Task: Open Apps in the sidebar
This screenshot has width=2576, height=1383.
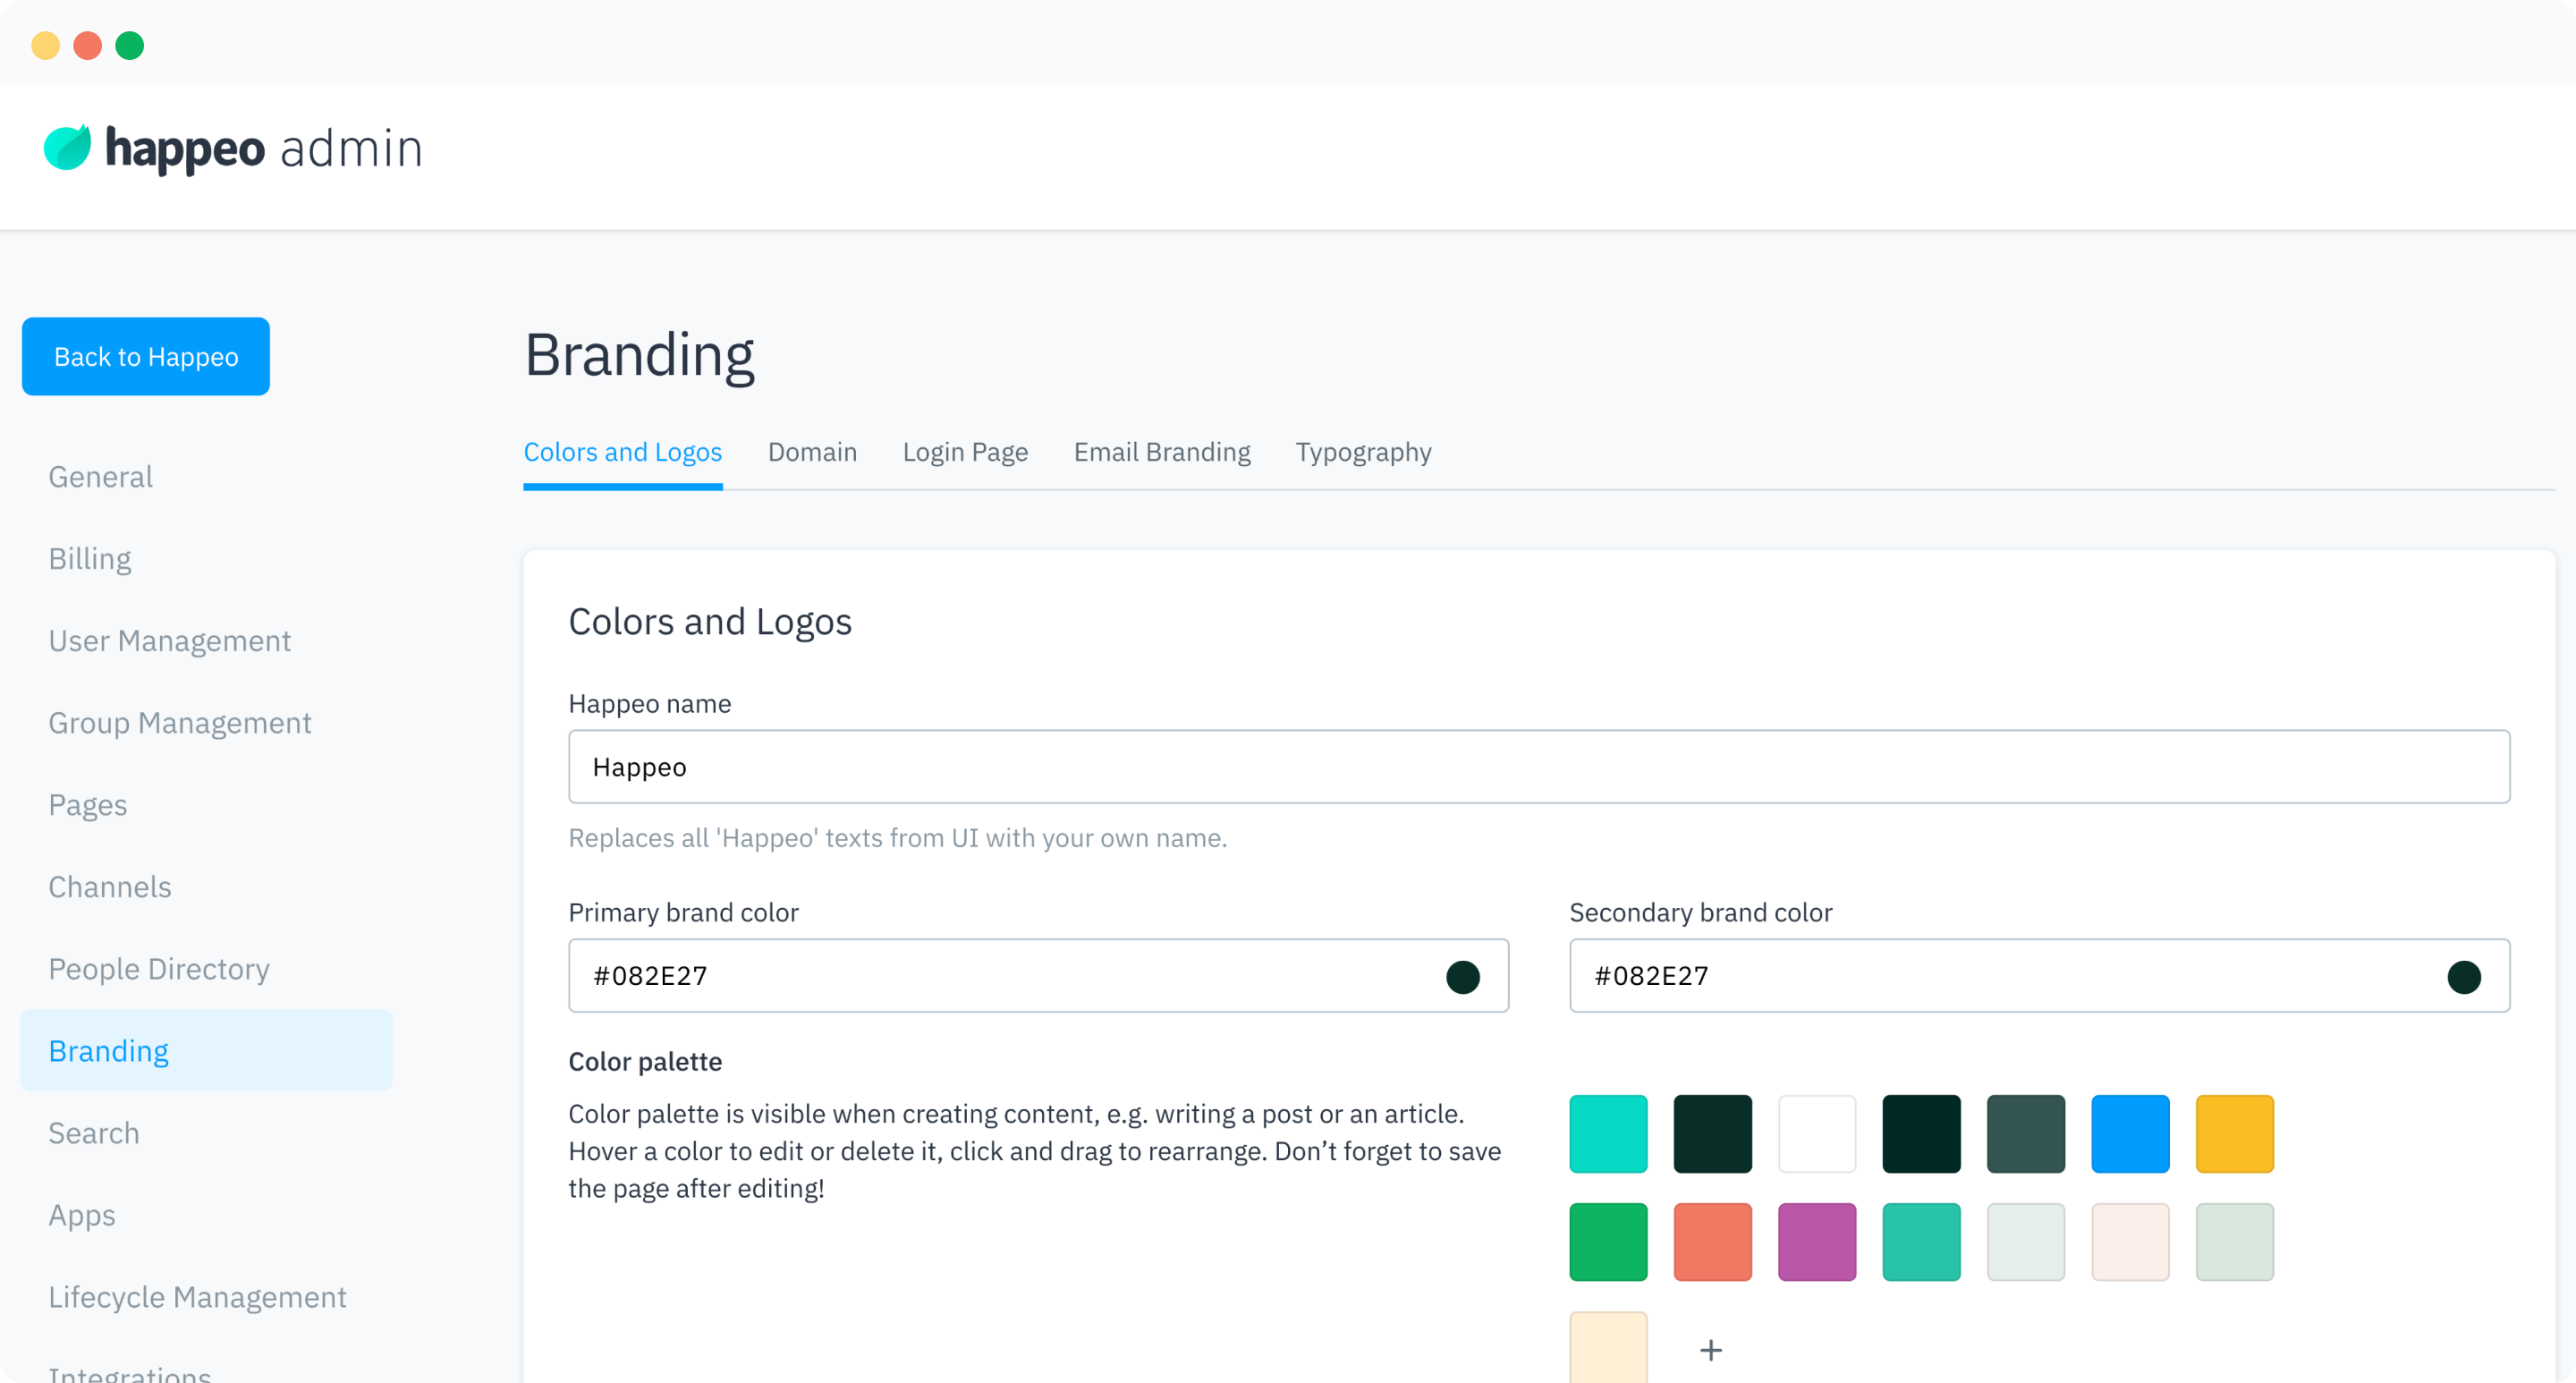Action: pos(82,1215)
